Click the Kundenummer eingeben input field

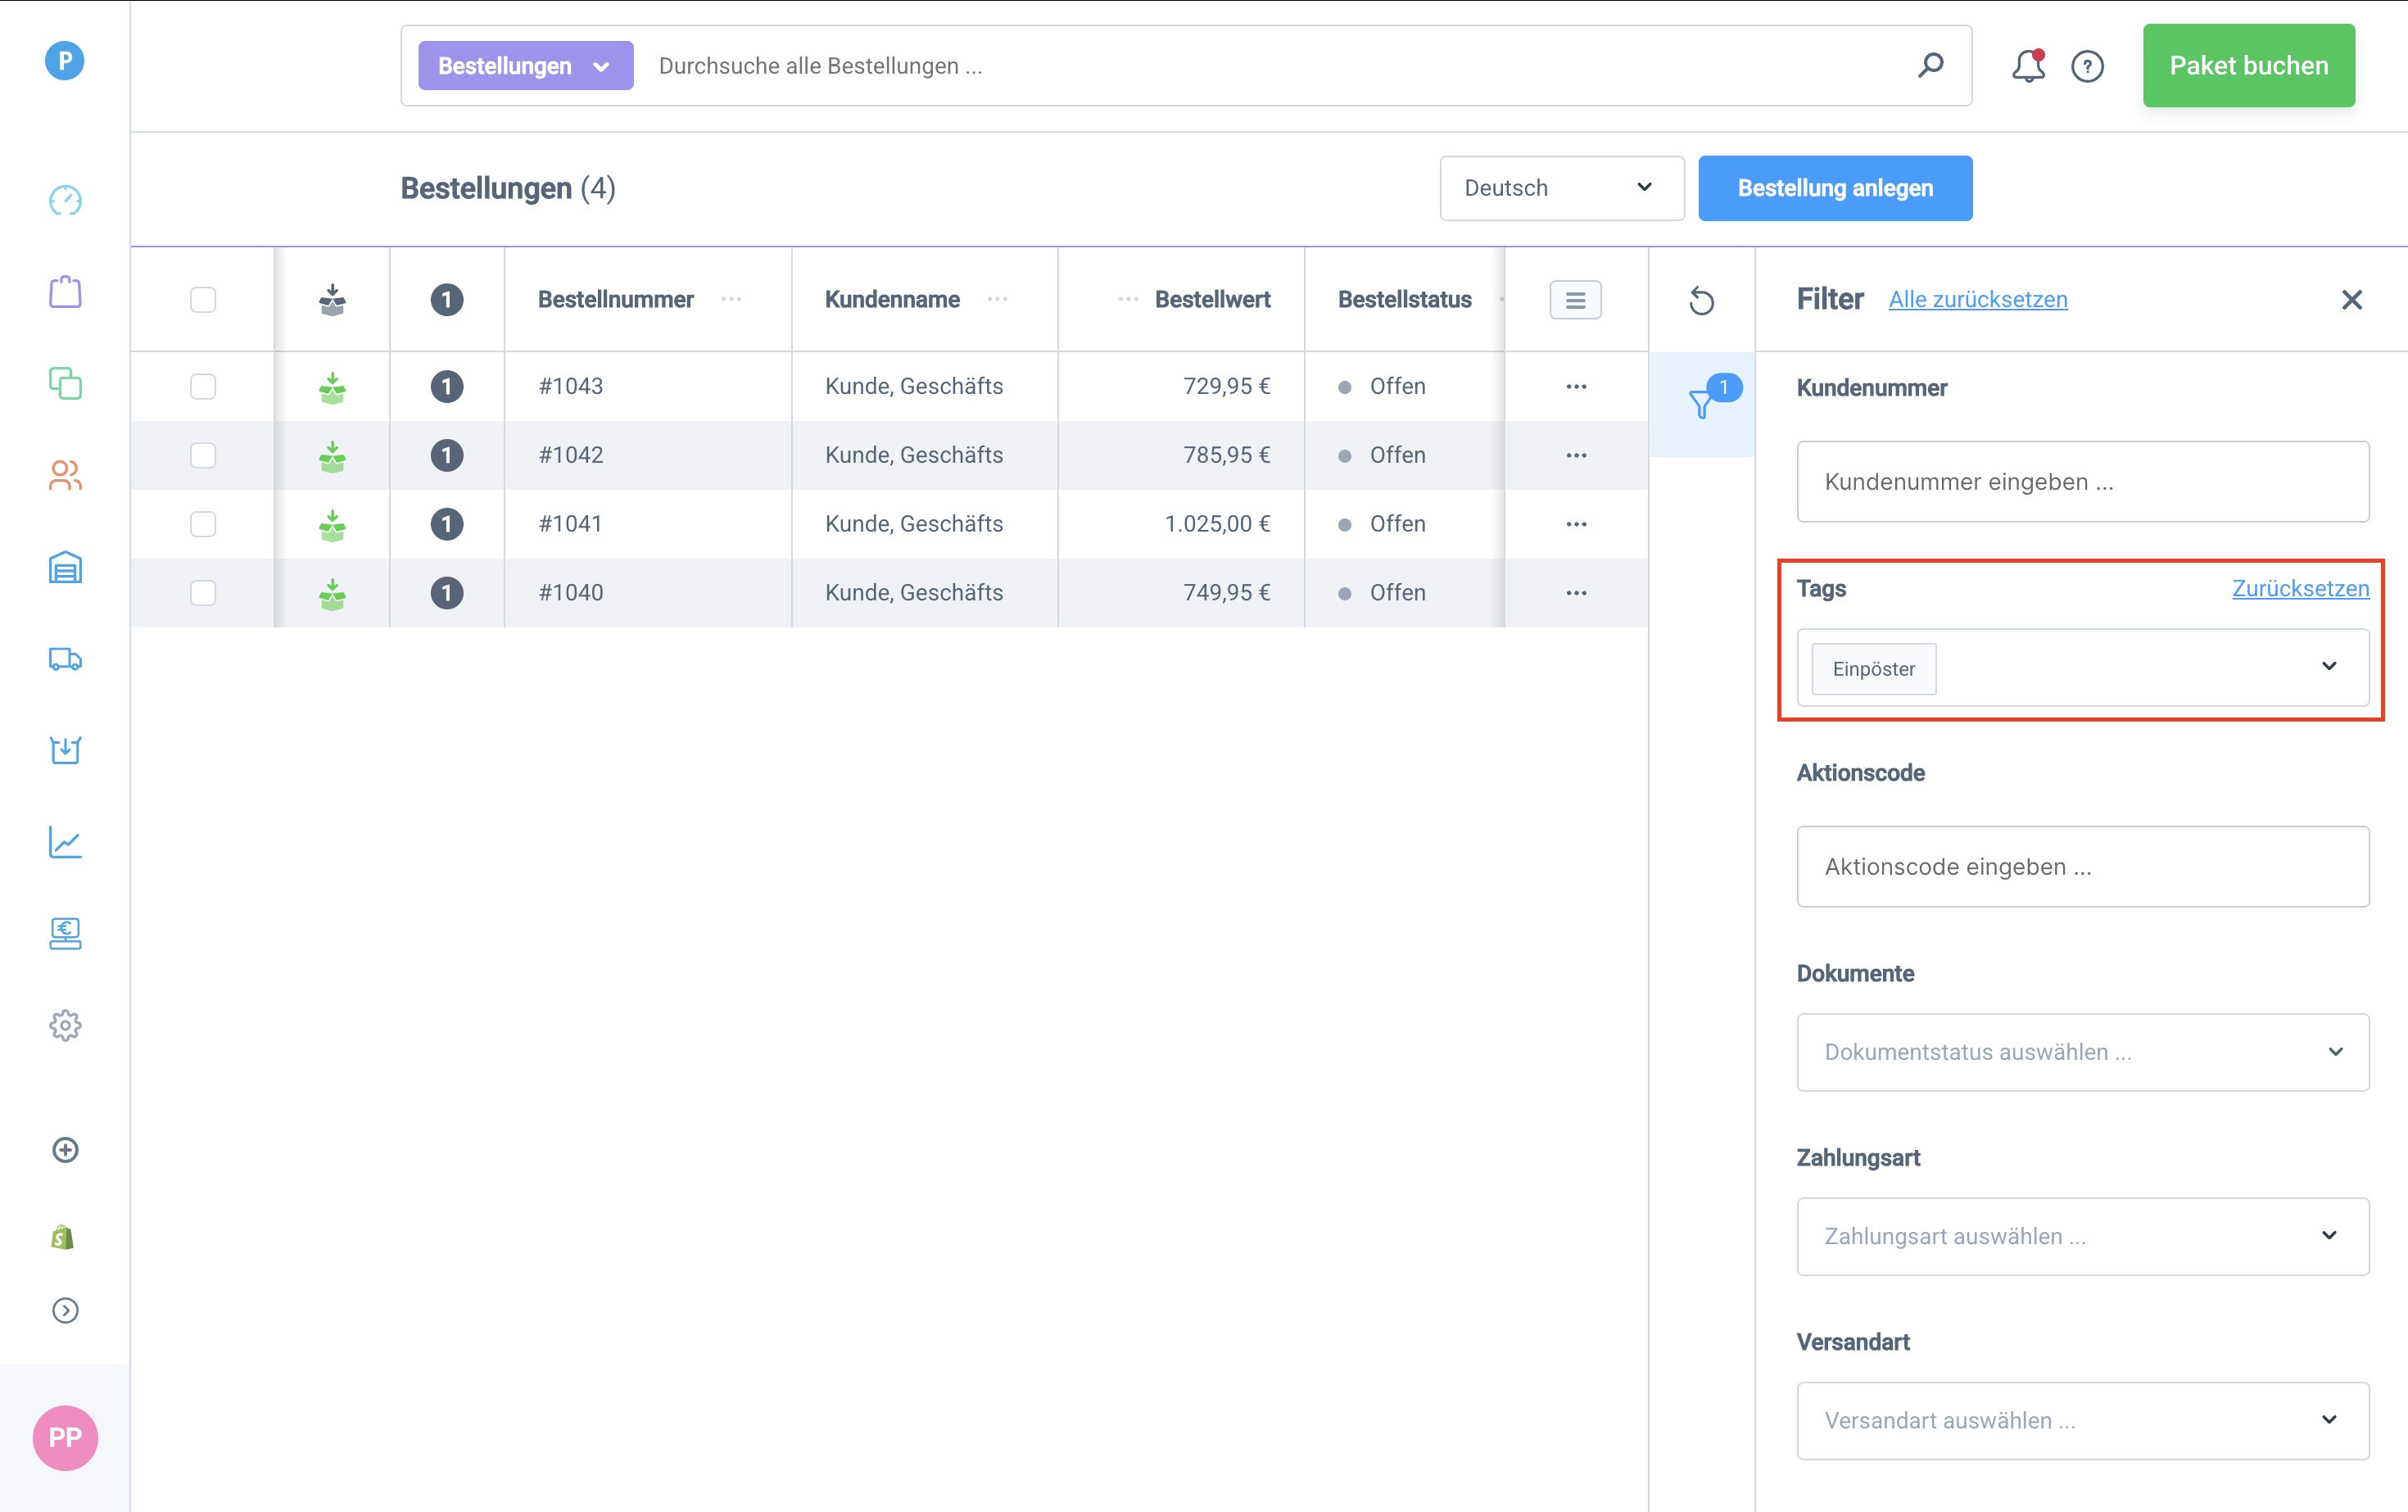(2083, 482)
